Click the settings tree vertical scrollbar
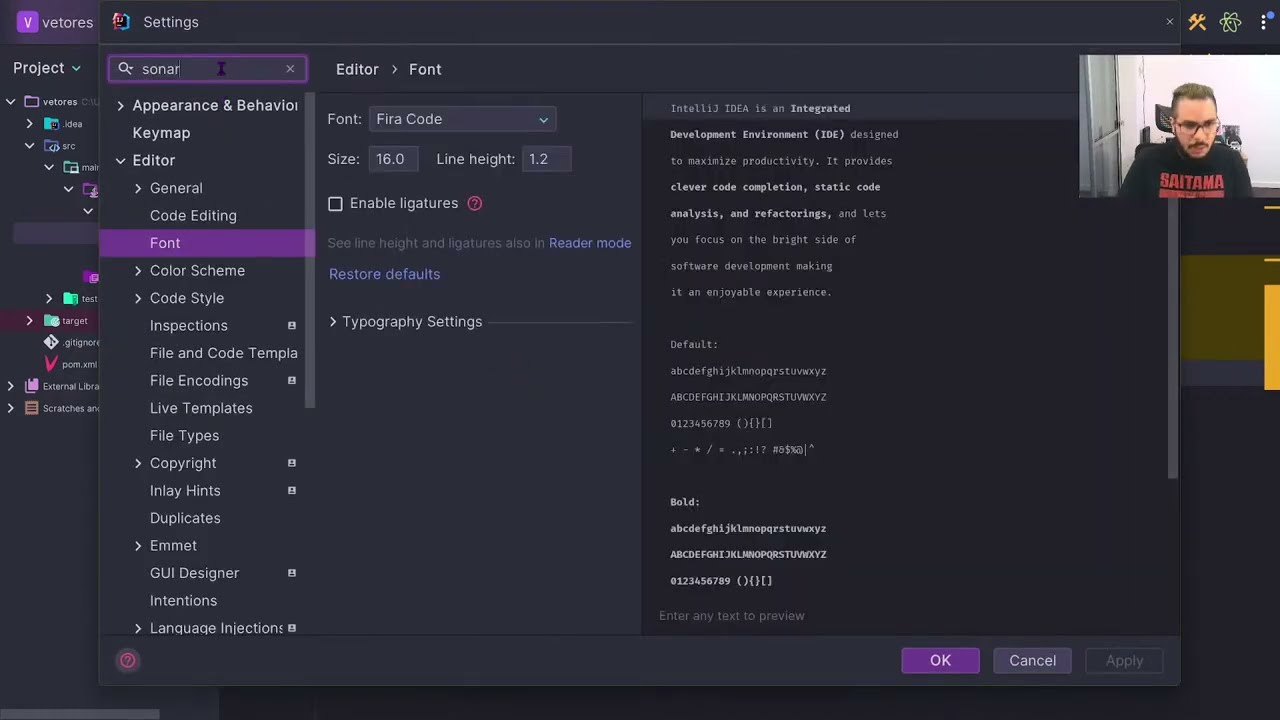Viewport: 1280px width, 720px height. click(310, 250)
